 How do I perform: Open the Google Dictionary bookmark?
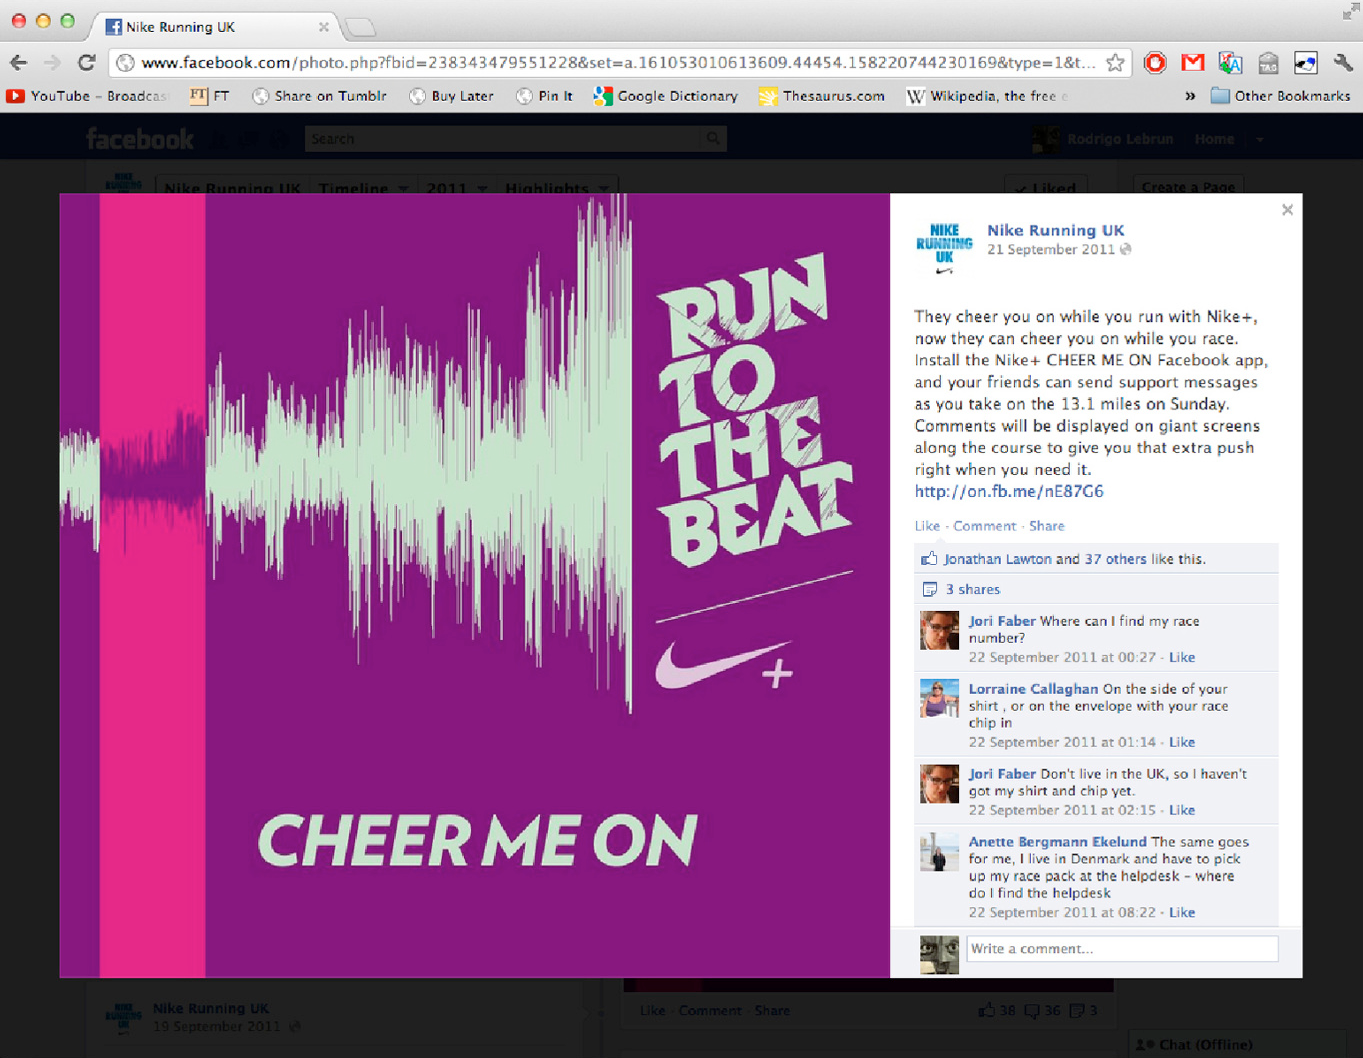pyautogui.click(x=666, y=96)
